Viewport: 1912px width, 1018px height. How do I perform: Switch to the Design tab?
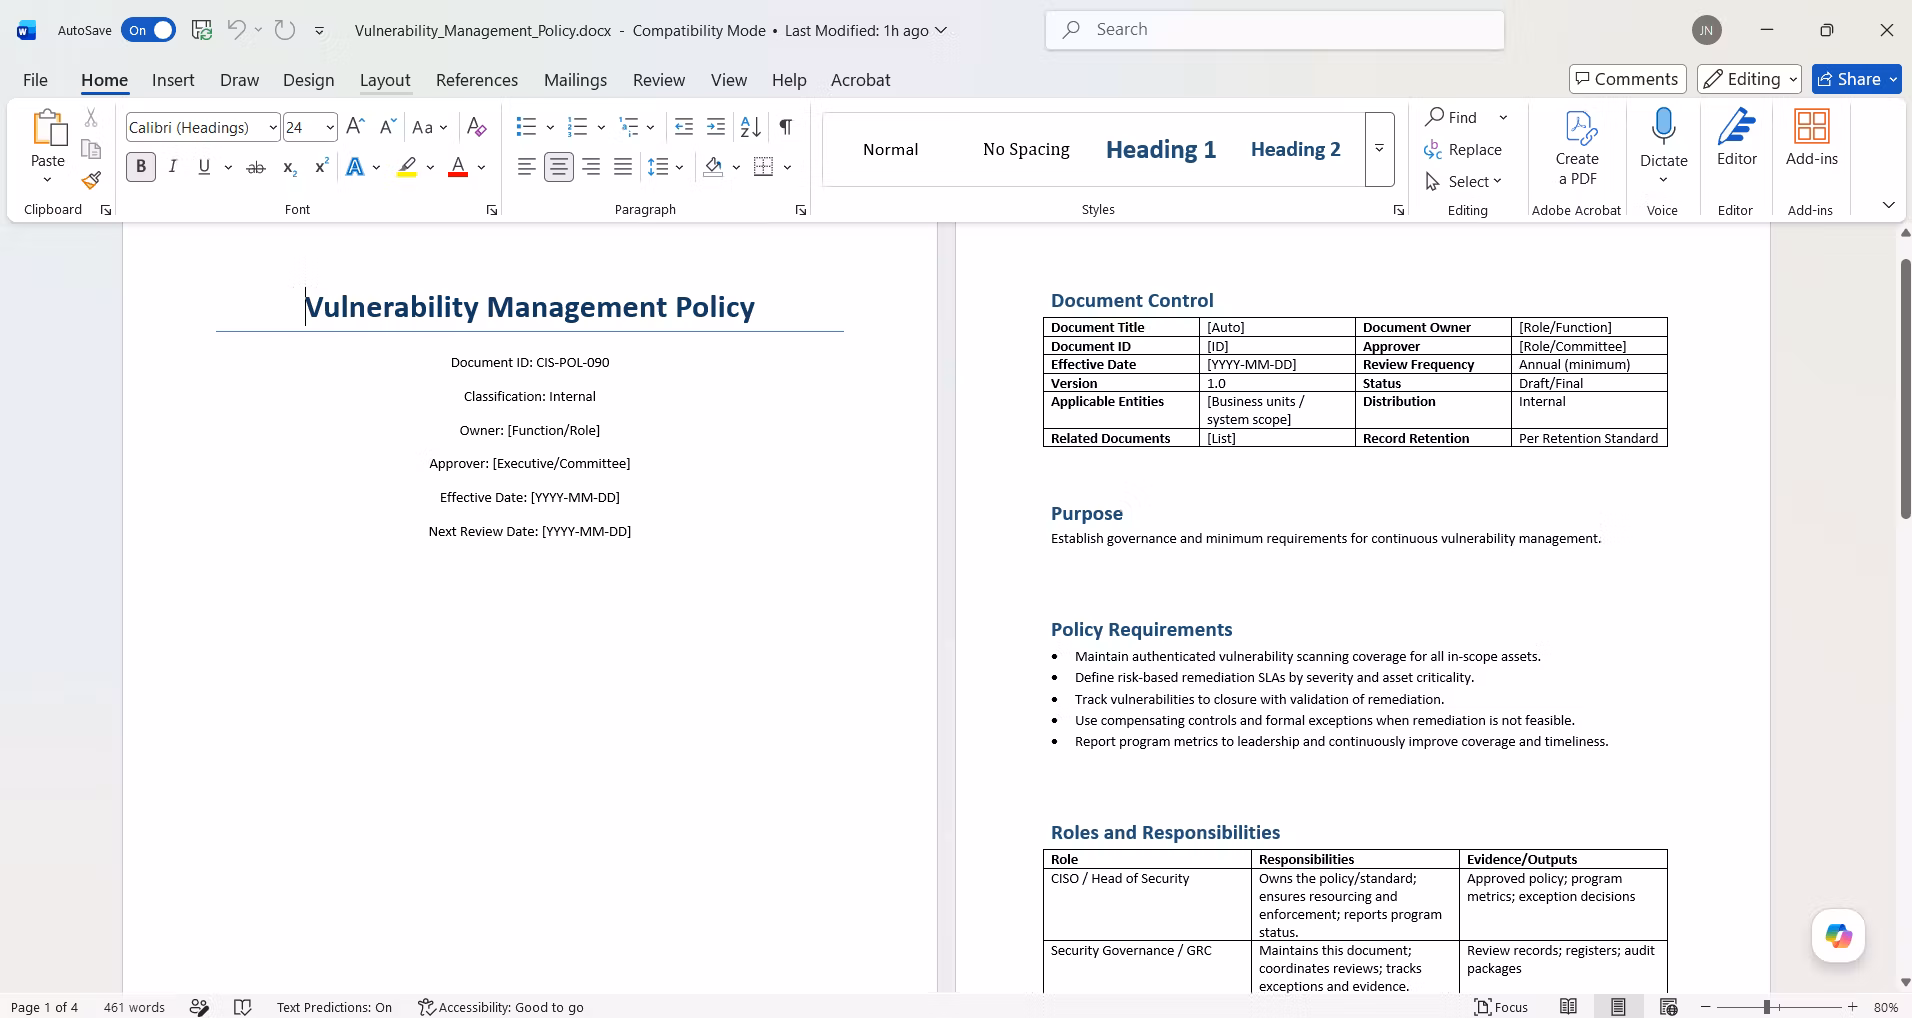click(x=308, y=80)
